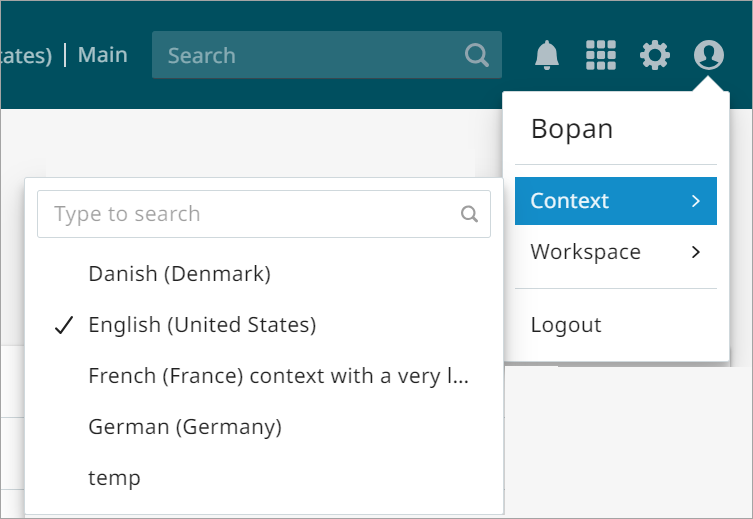
Task: Switch to the German (Germany) context
Action: pyautogui.click(x=185, y=427)
